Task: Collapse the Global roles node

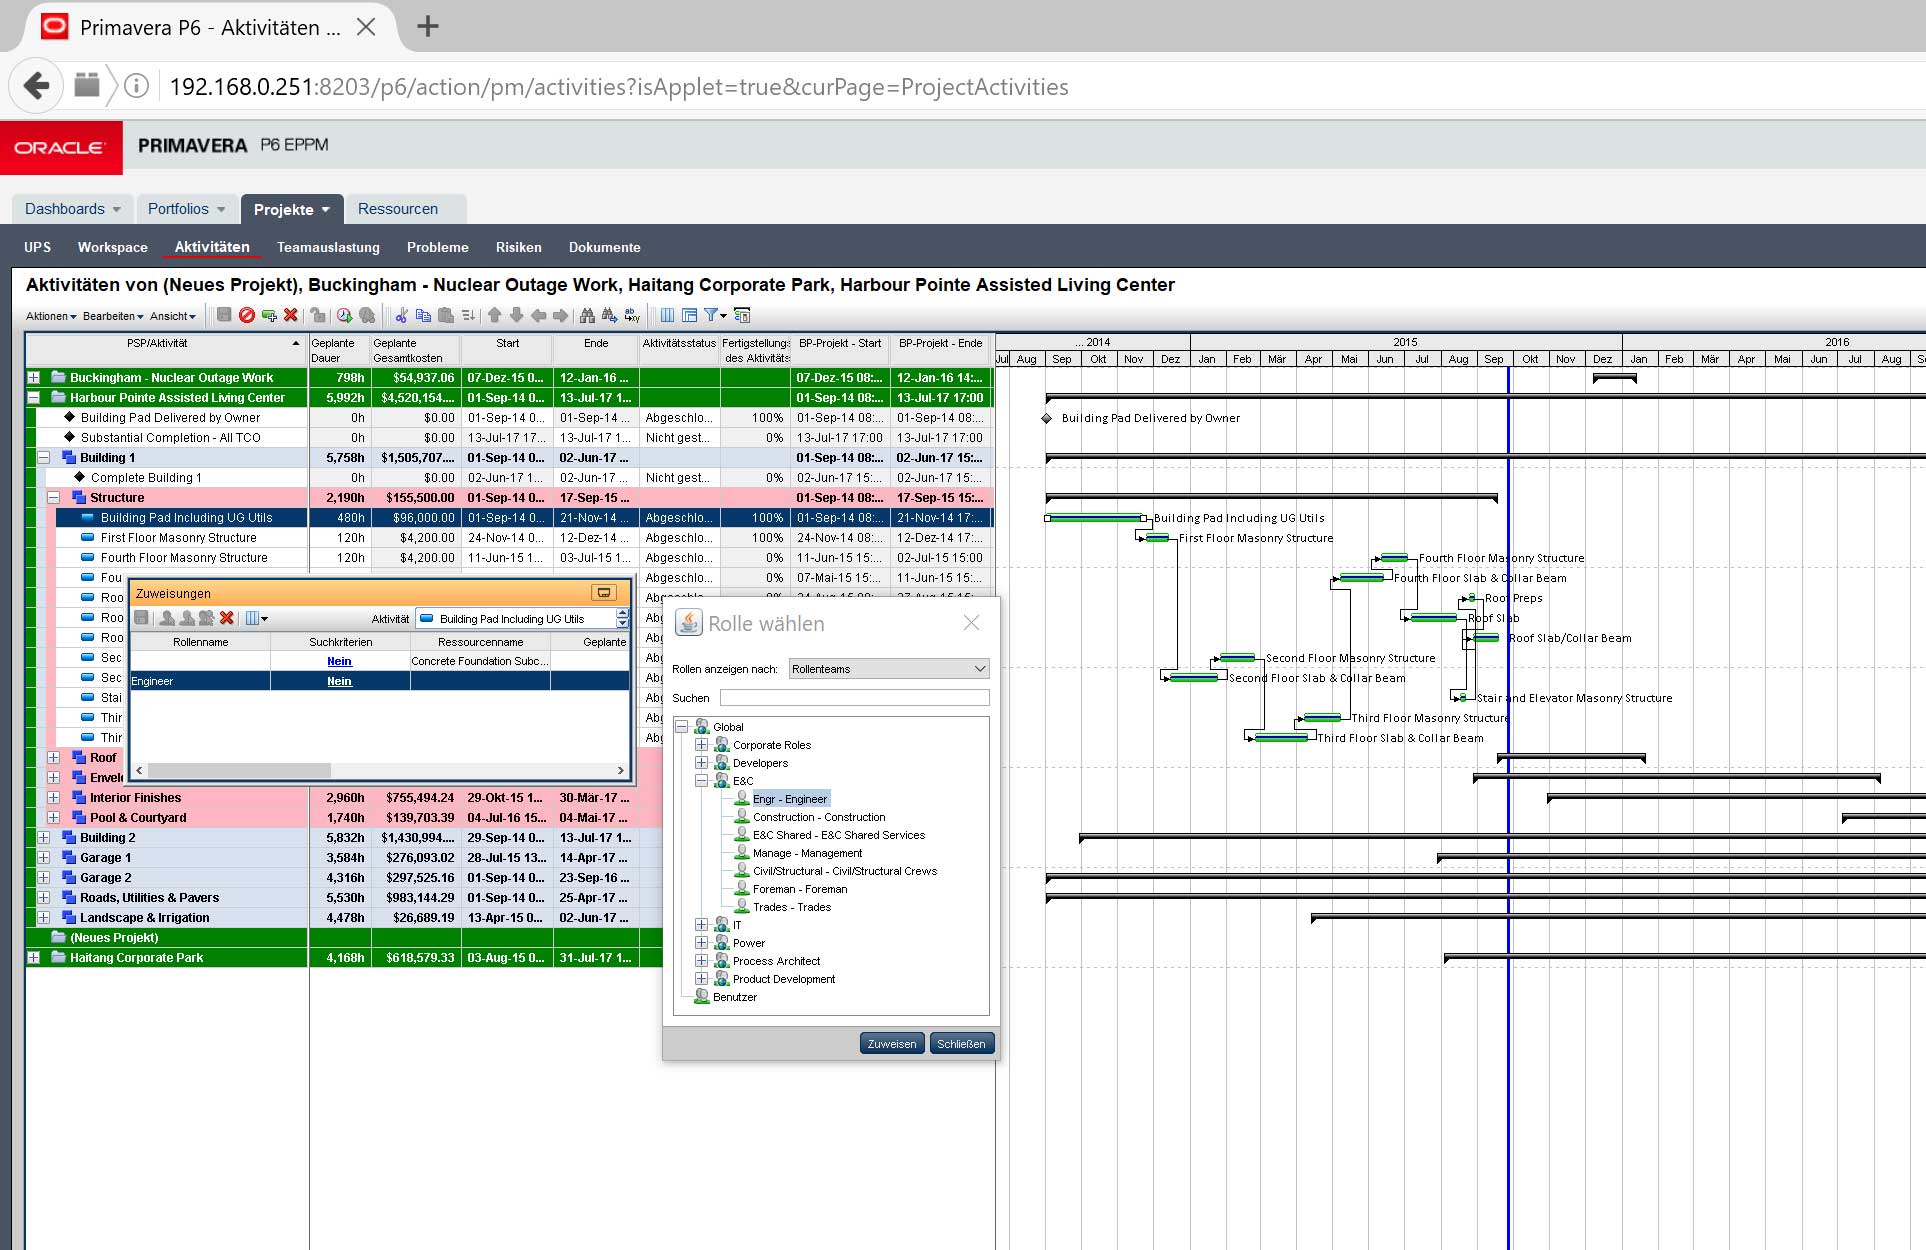Action: click(x=682, y=727)
